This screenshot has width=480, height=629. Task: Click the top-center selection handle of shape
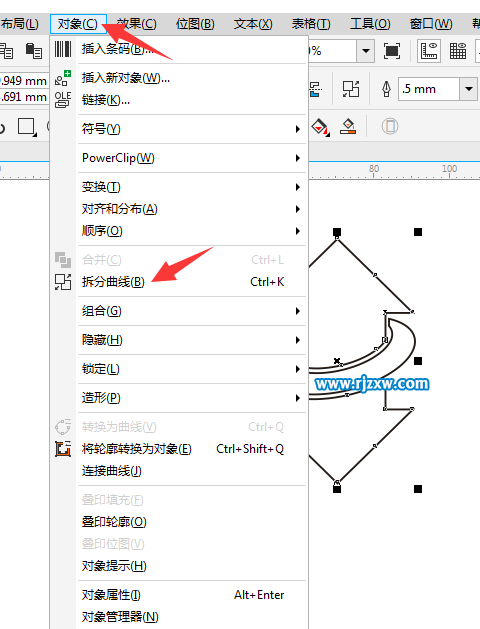click(x=337, y=232)
